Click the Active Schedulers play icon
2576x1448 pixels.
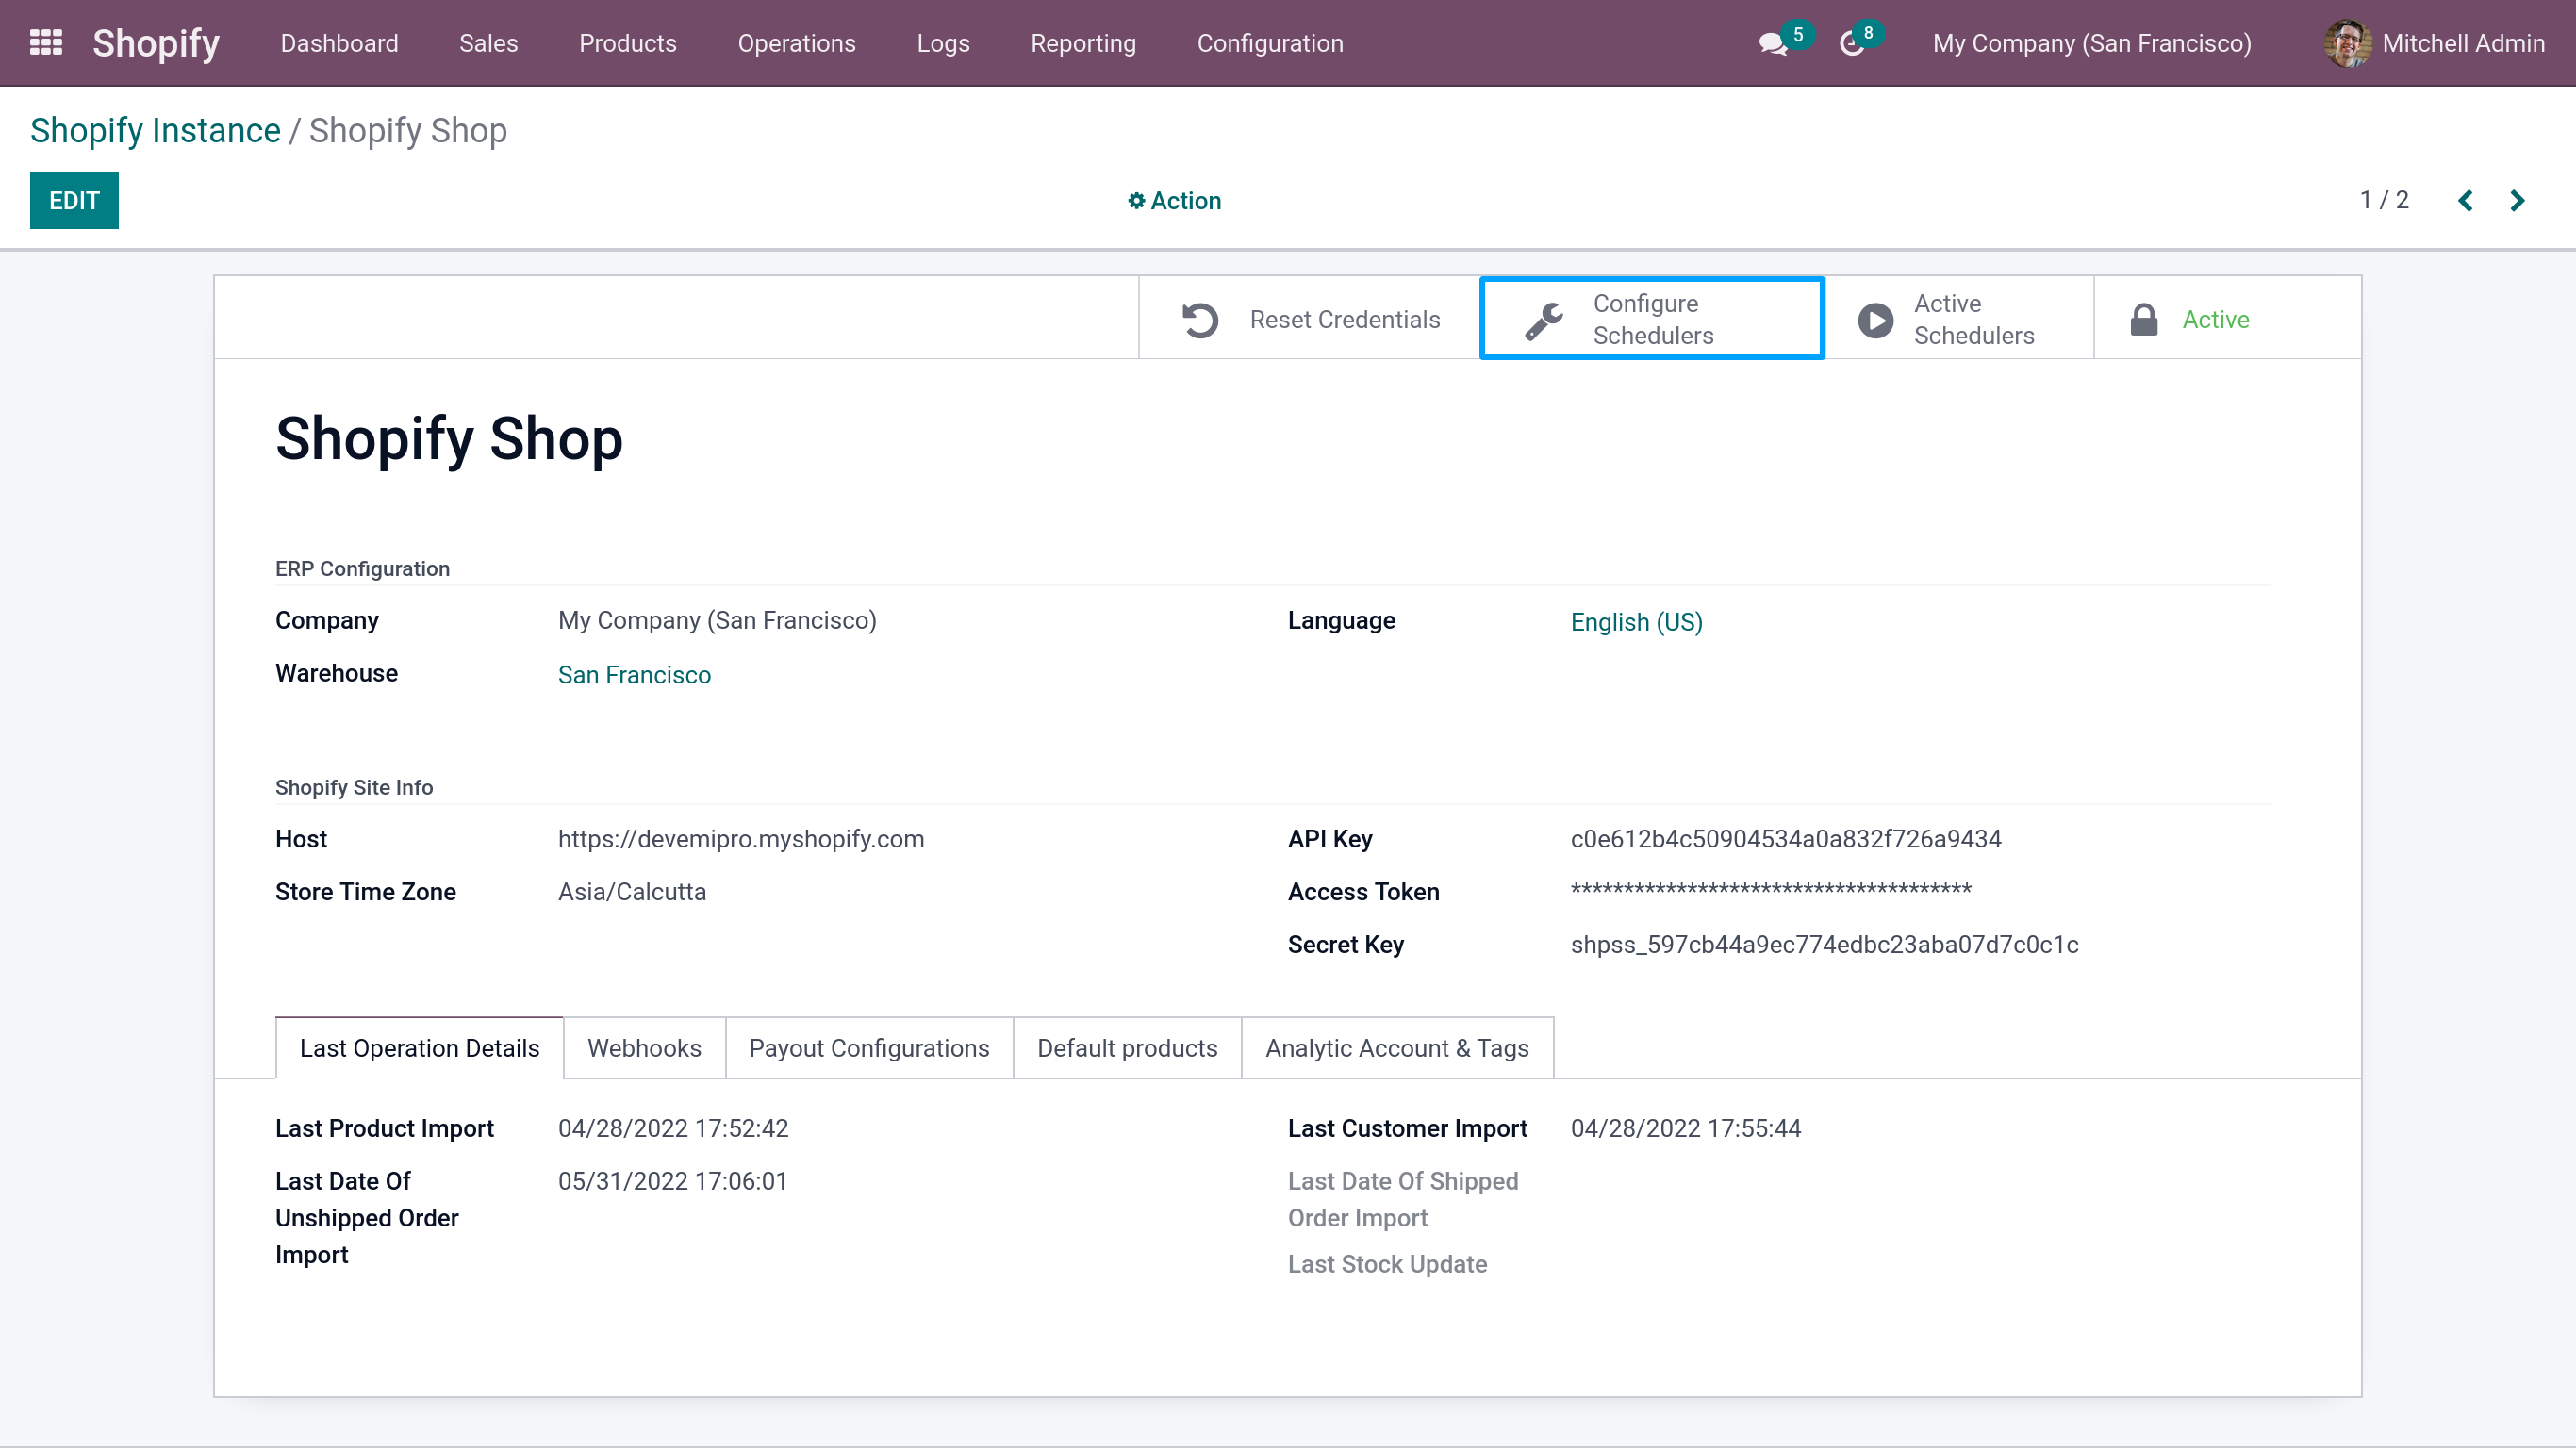click(1875, 320)
